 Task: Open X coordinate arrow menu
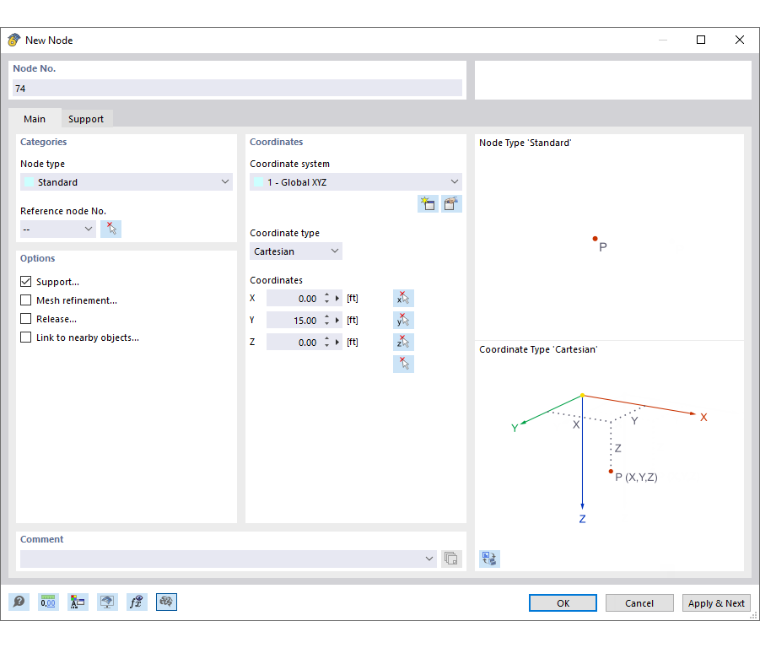(x=337, y=298)
